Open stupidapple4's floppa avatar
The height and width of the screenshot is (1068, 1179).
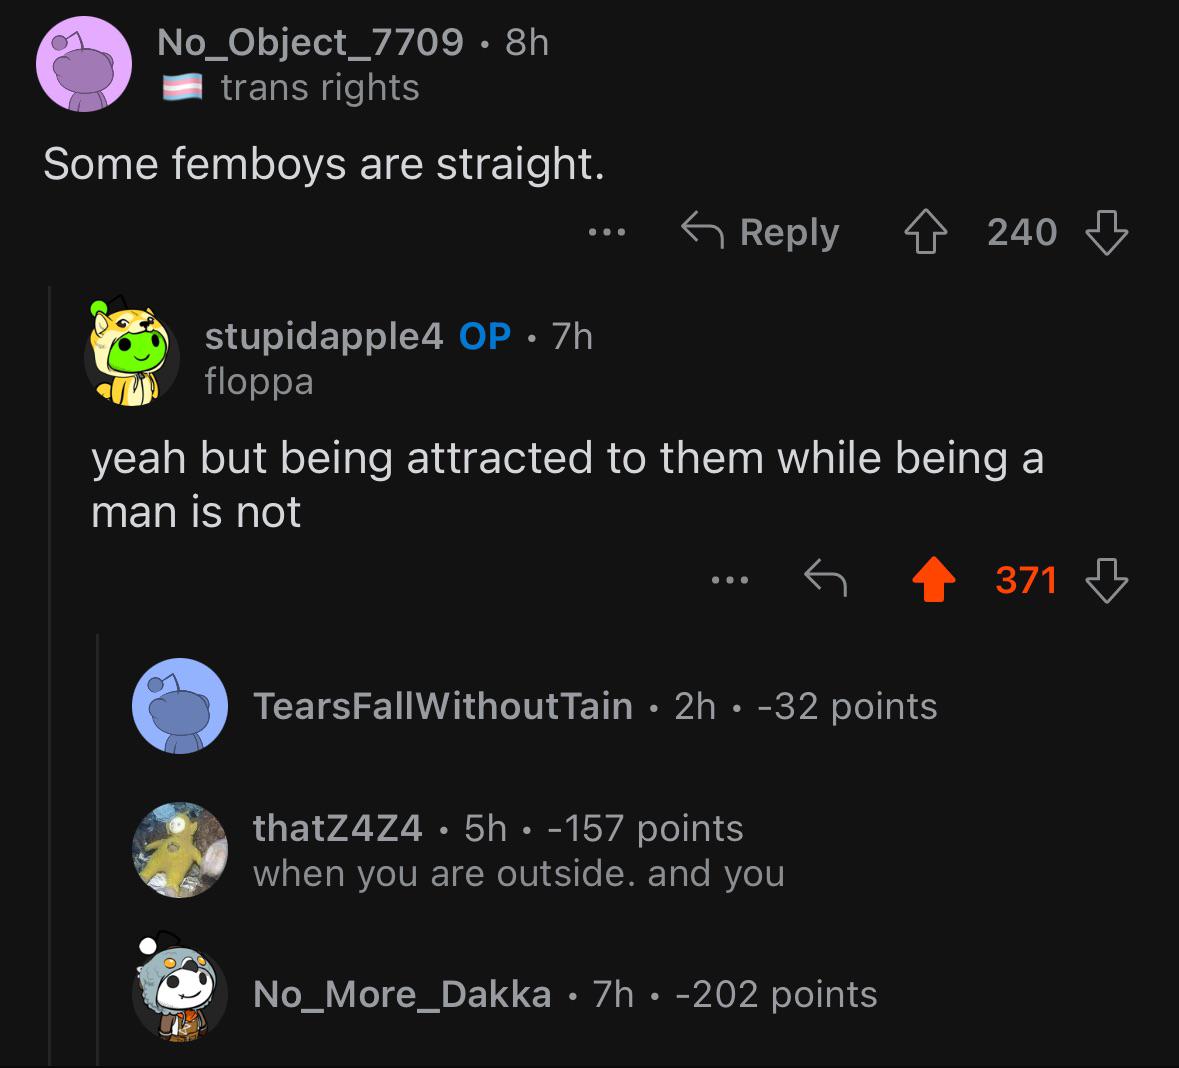coord(130,356)
